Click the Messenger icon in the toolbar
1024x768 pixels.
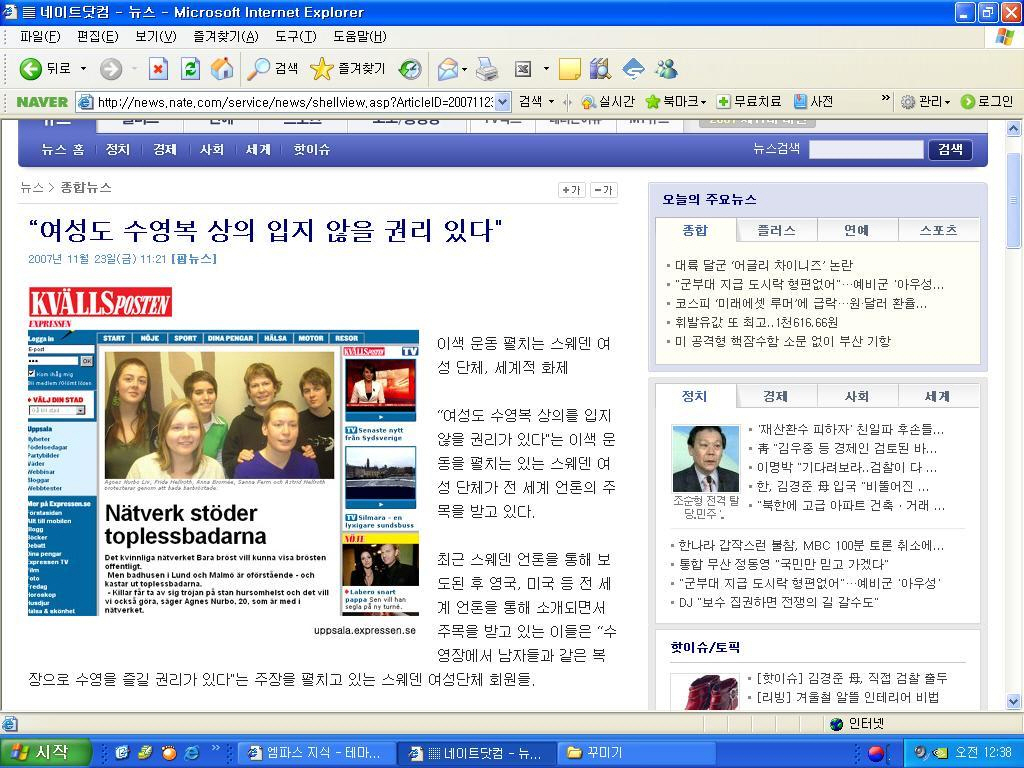(x=666, y=68)
